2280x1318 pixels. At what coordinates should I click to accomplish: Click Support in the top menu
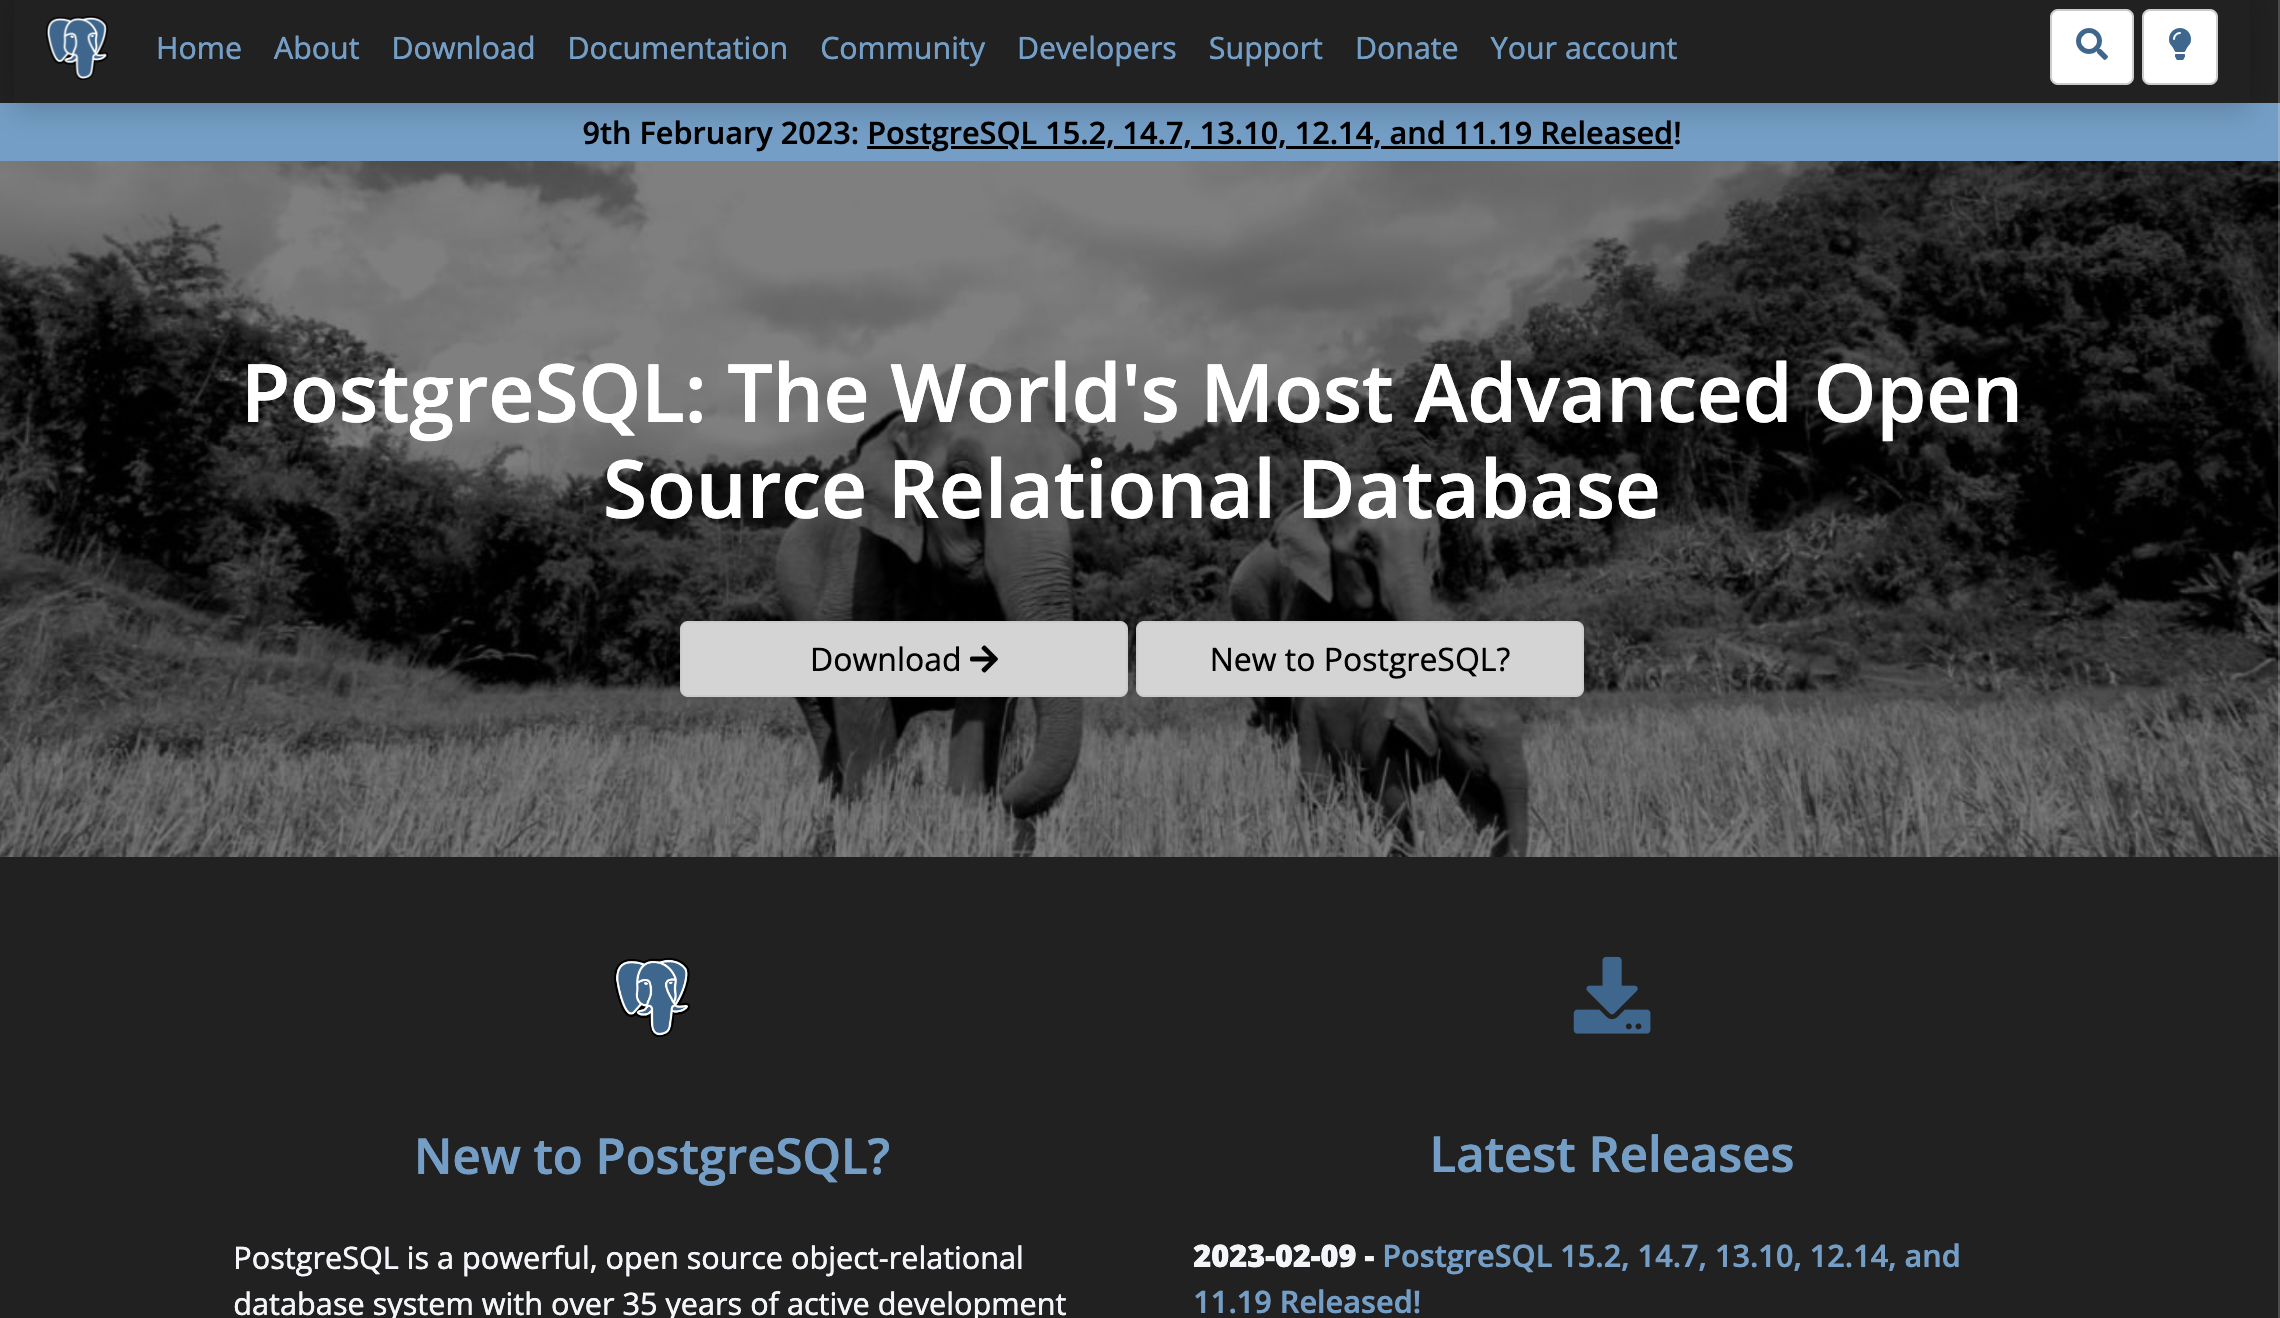(x=1265, y=48)
